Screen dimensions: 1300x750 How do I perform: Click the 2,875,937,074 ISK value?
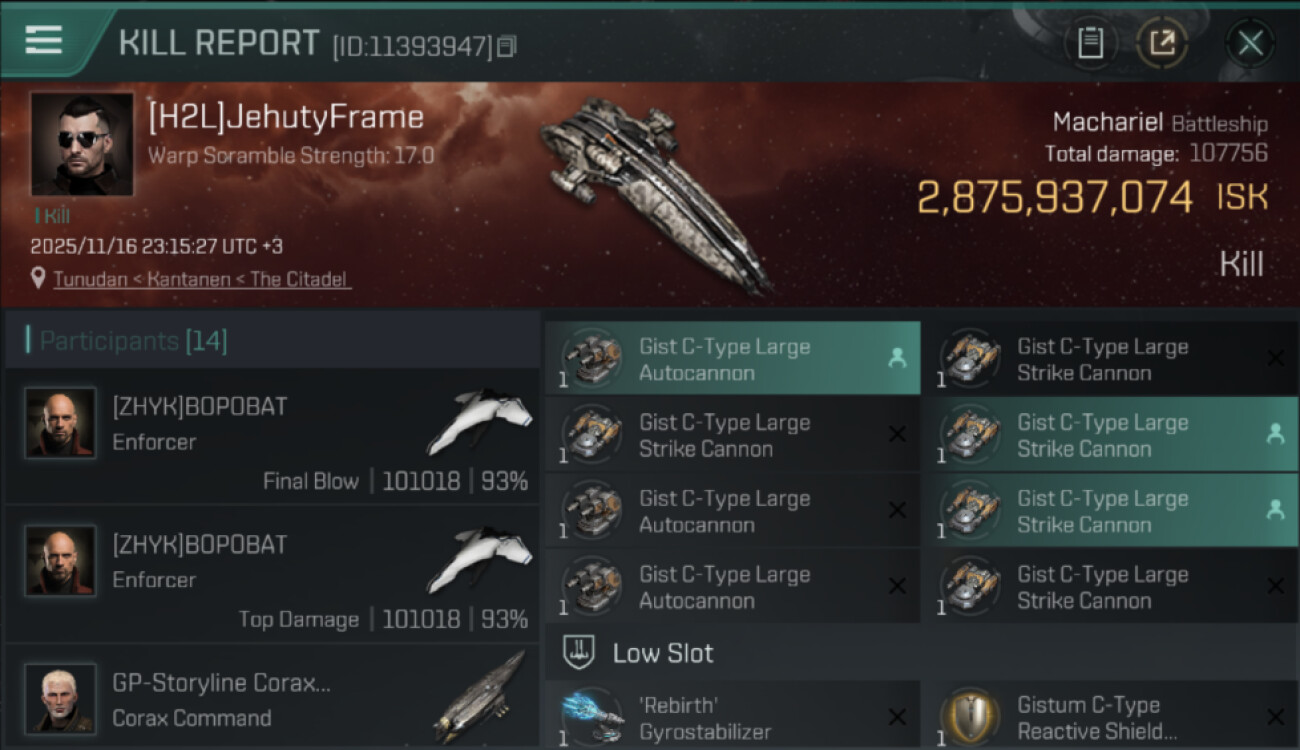coord(1055,197)
